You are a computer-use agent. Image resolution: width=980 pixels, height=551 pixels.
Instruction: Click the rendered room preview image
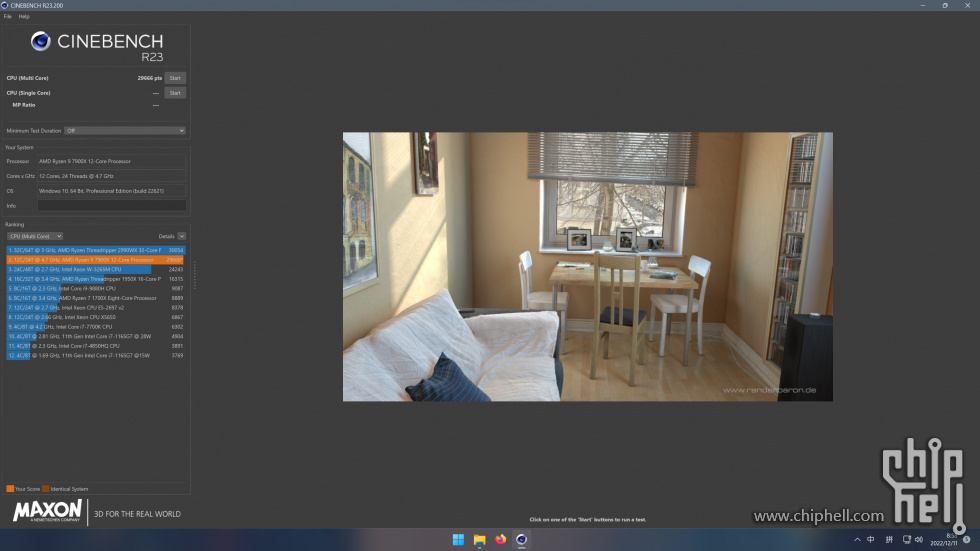(x=588, y=267)
